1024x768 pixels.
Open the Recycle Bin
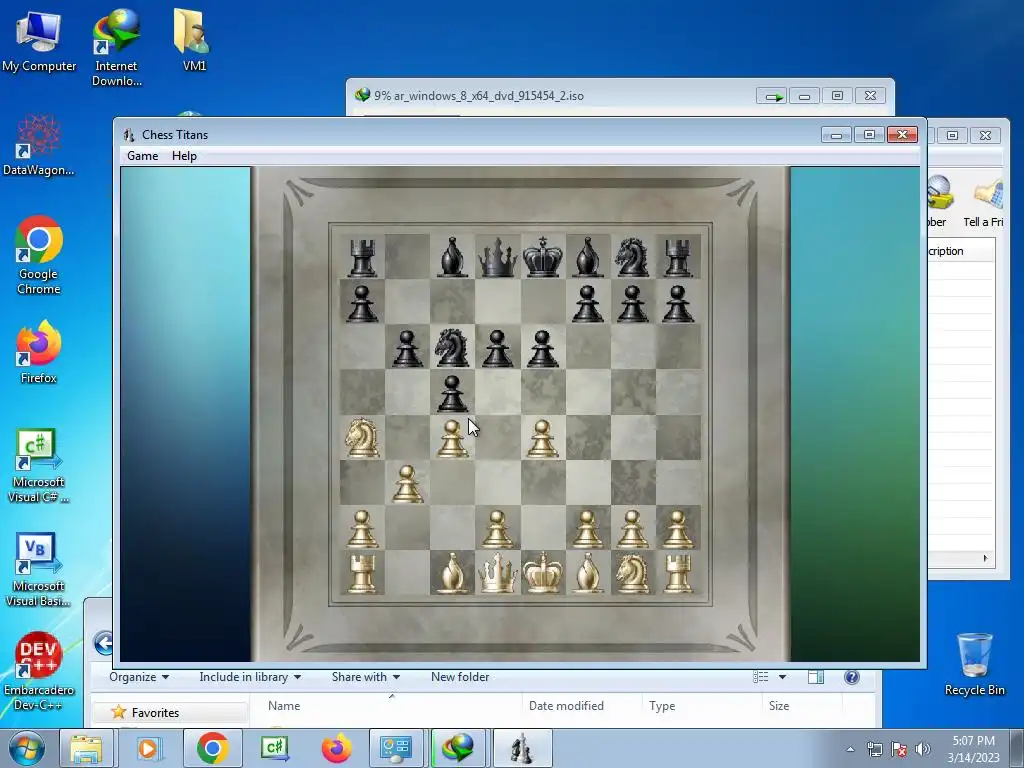coord(974,664)
